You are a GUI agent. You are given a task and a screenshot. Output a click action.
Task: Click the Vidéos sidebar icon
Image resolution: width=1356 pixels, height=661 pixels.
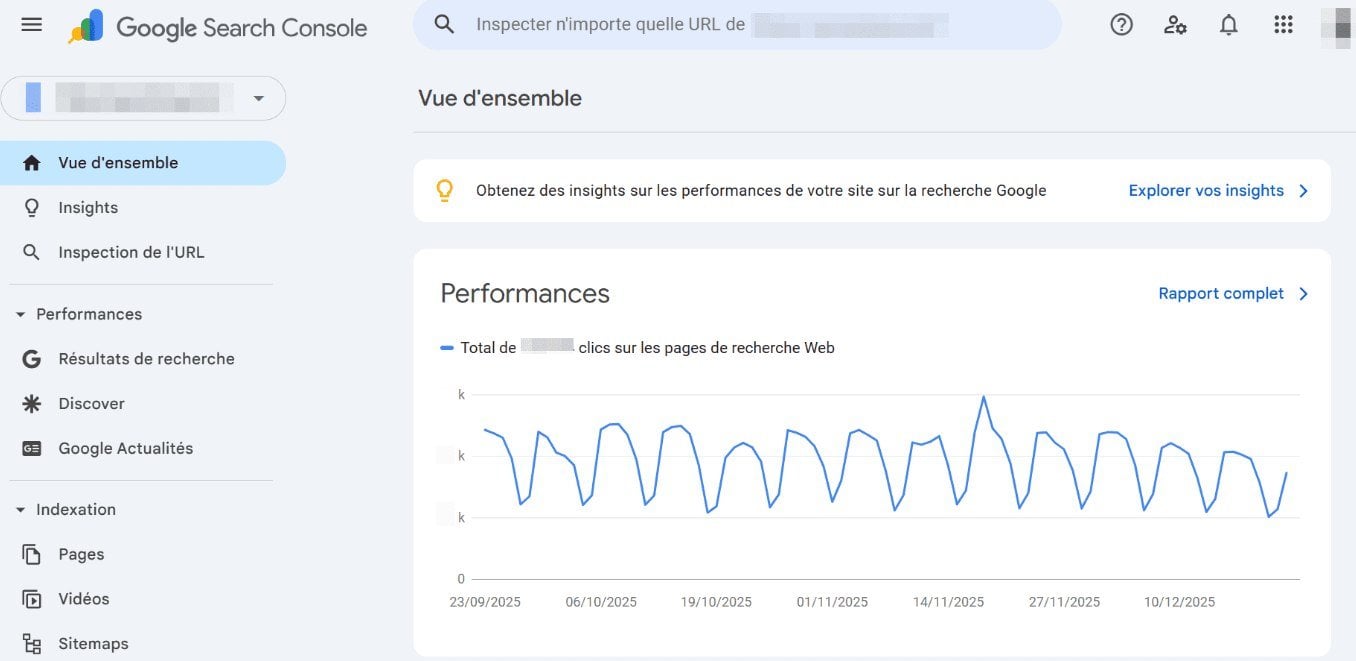coord(31,598)
